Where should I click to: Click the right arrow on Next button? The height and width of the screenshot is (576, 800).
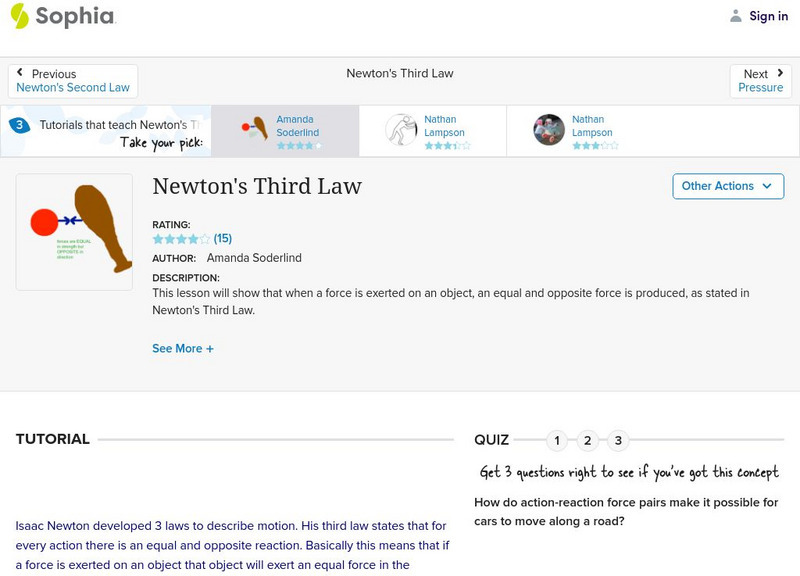[x=780, y=73]
